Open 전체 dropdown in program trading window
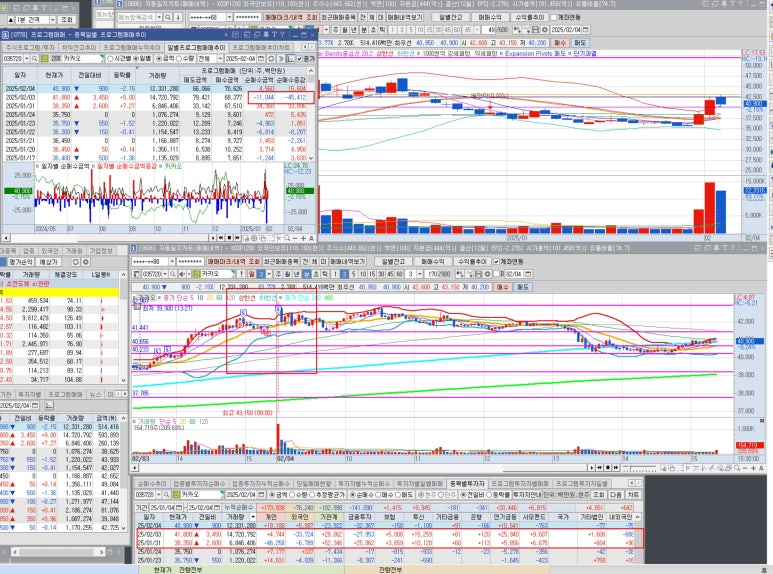Screen dimensions: 773x574 (220, 58)
